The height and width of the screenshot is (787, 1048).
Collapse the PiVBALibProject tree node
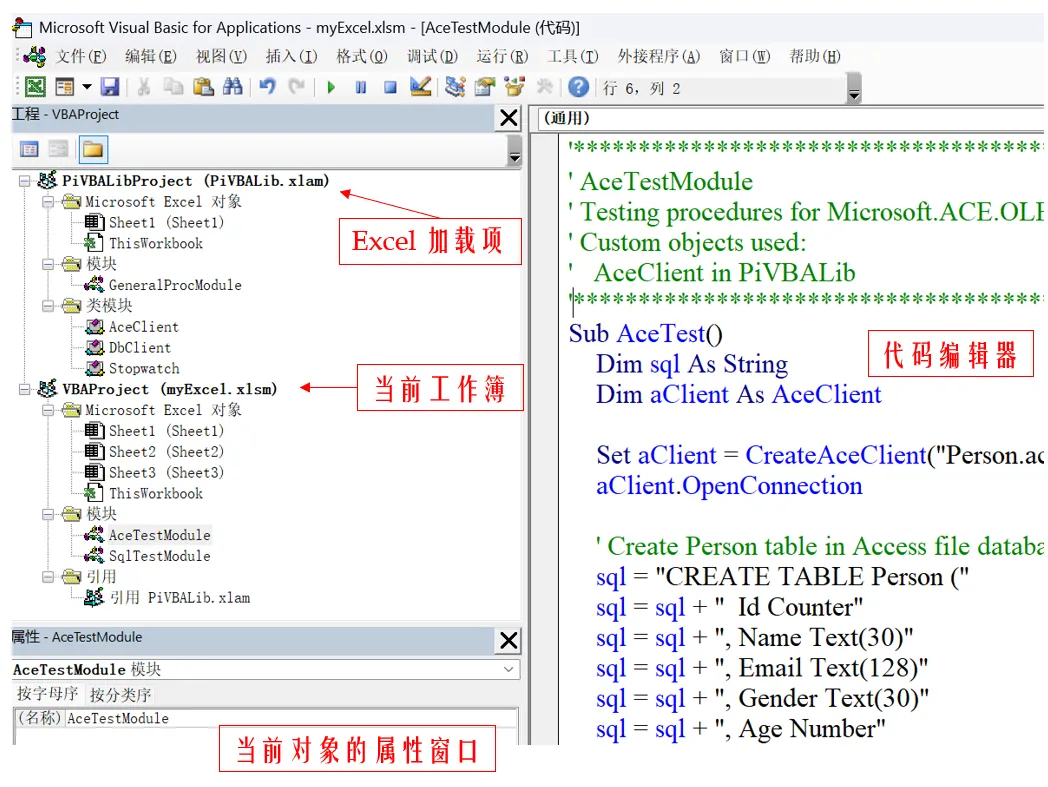[25, 181]
